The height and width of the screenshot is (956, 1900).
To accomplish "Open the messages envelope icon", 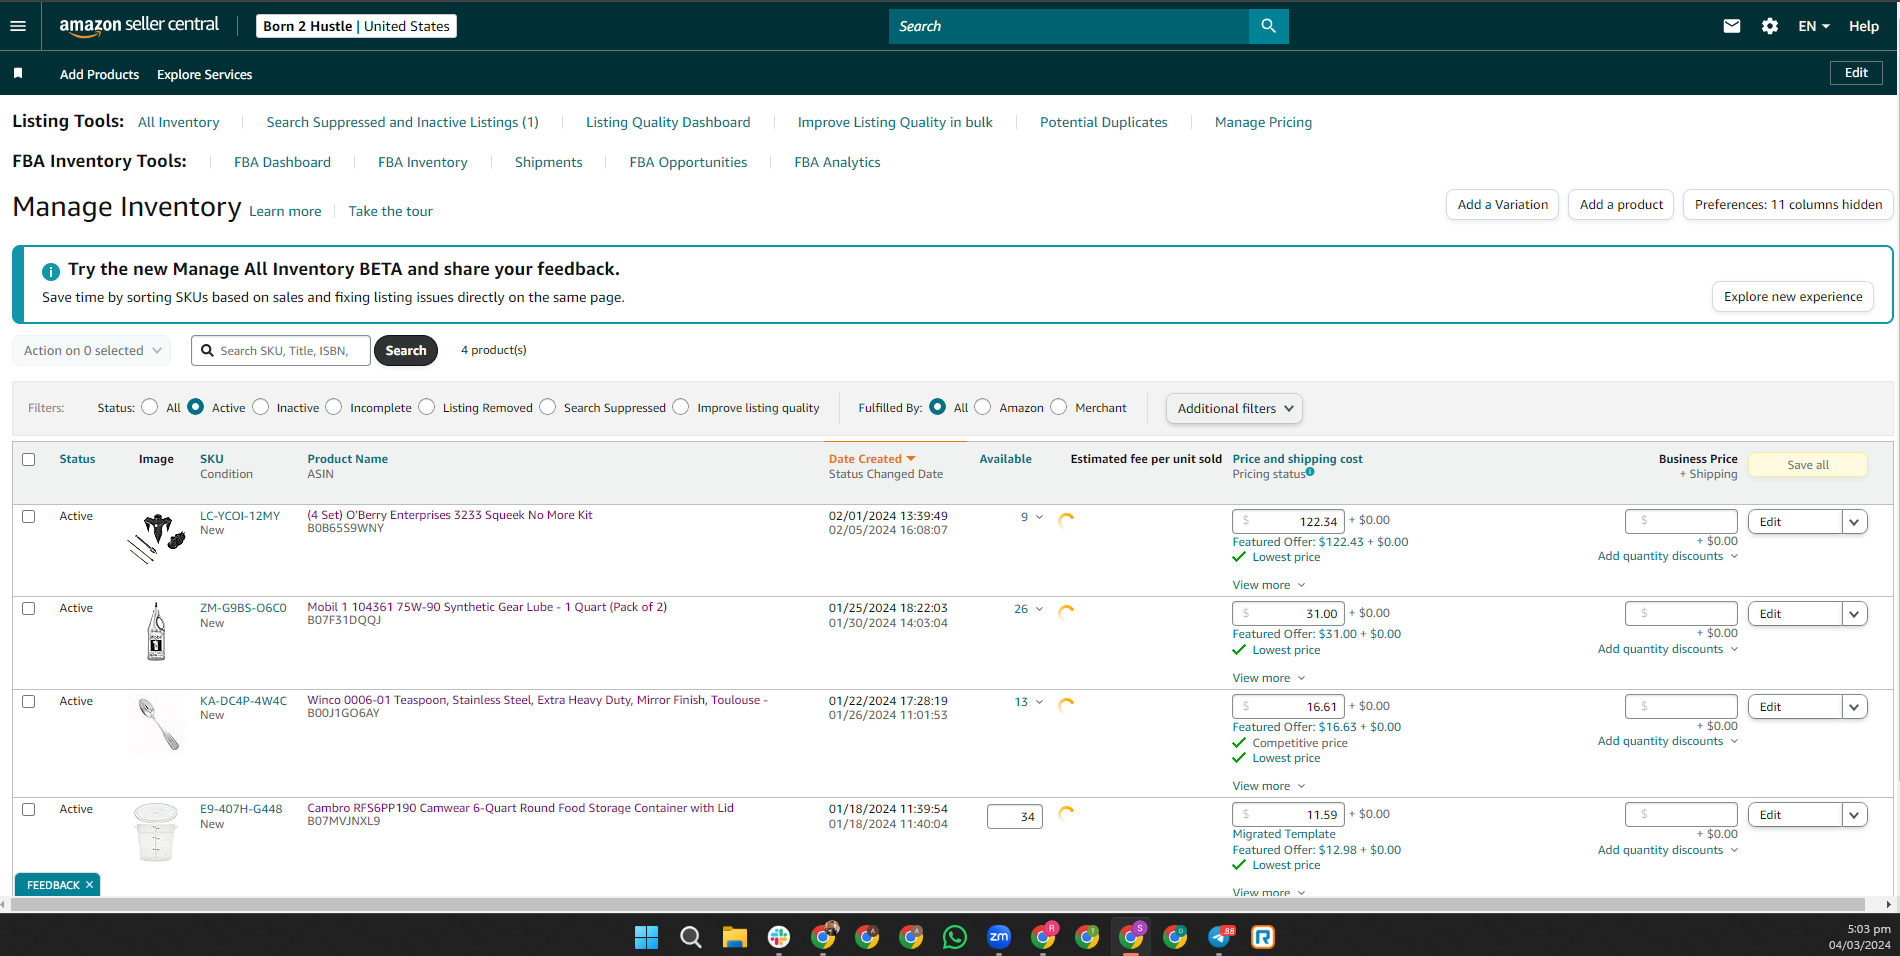I will [1732, 26].
